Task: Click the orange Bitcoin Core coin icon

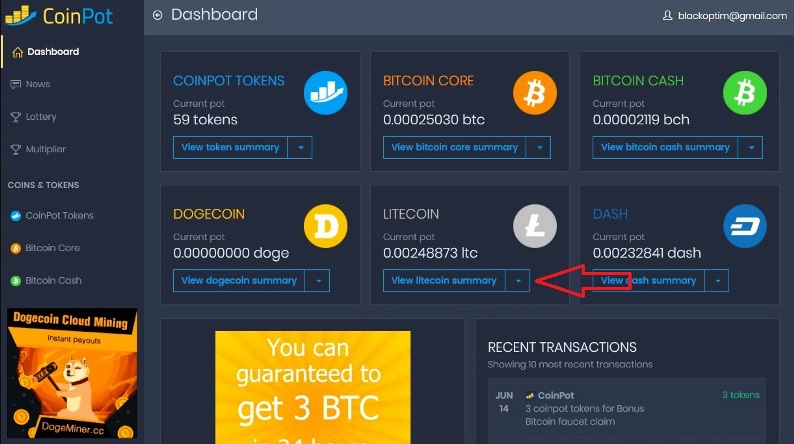Action: (x=535, y=93)
